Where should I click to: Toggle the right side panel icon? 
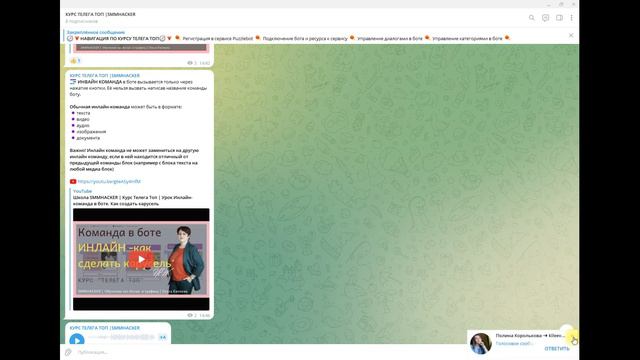[559, 18]
